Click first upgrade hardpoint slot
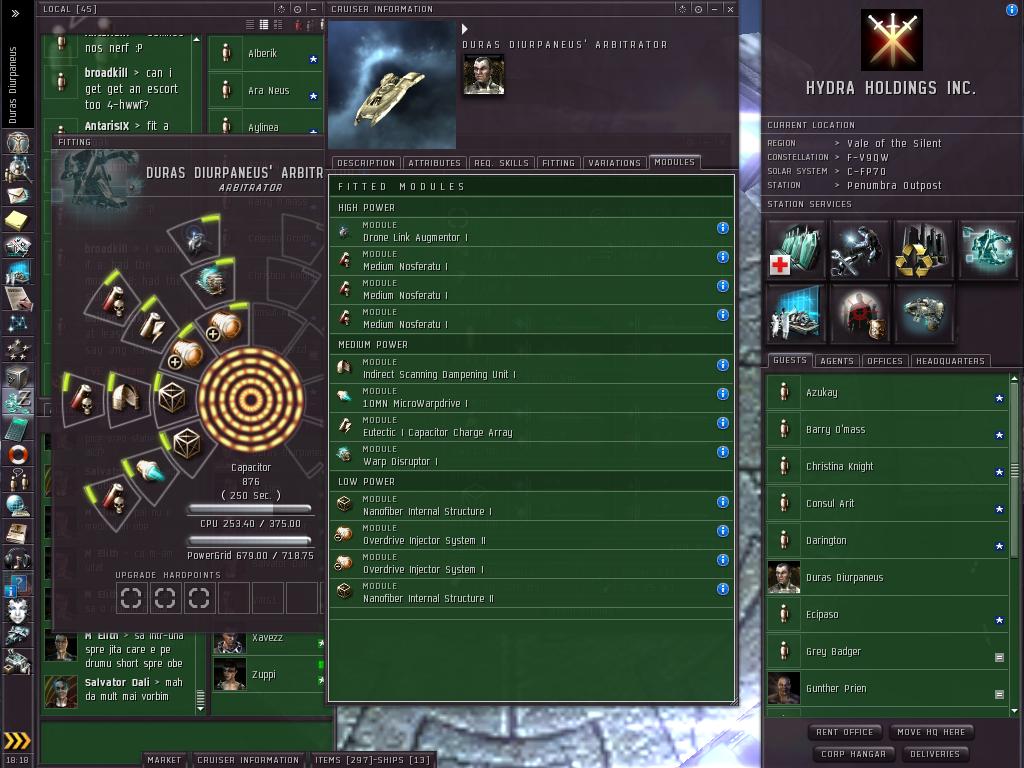The image size is (1024, 768). [131, 598]
